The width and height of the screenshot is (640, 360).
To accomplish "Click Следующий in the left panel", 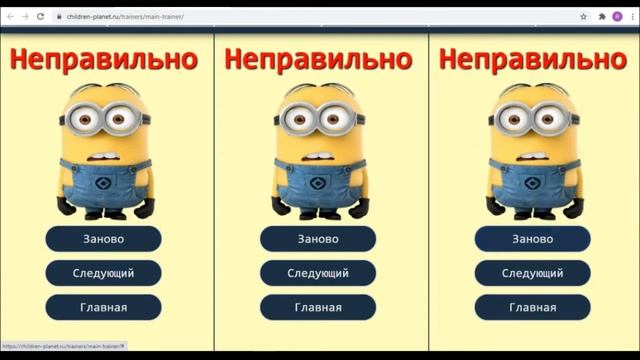I will (x=103, y=273).
